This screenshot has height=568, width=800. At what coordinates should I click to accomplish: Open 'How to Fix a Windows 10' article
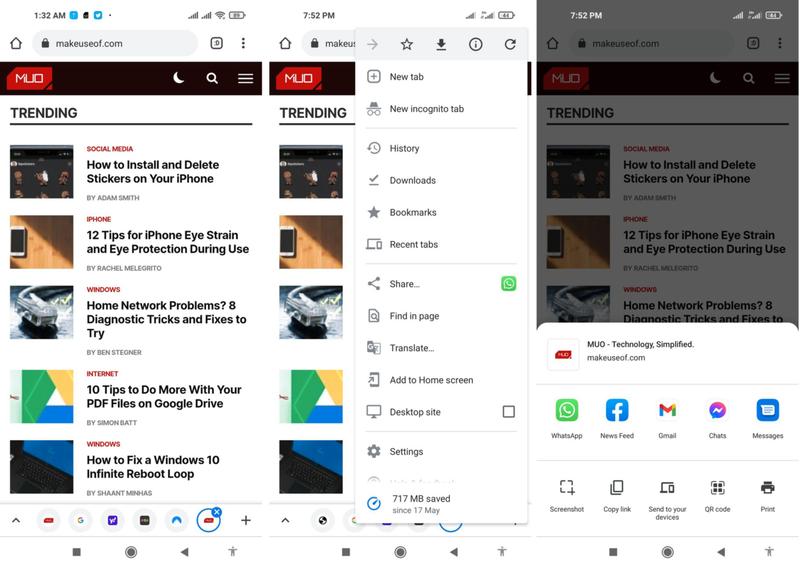click(x=153, y=466)
